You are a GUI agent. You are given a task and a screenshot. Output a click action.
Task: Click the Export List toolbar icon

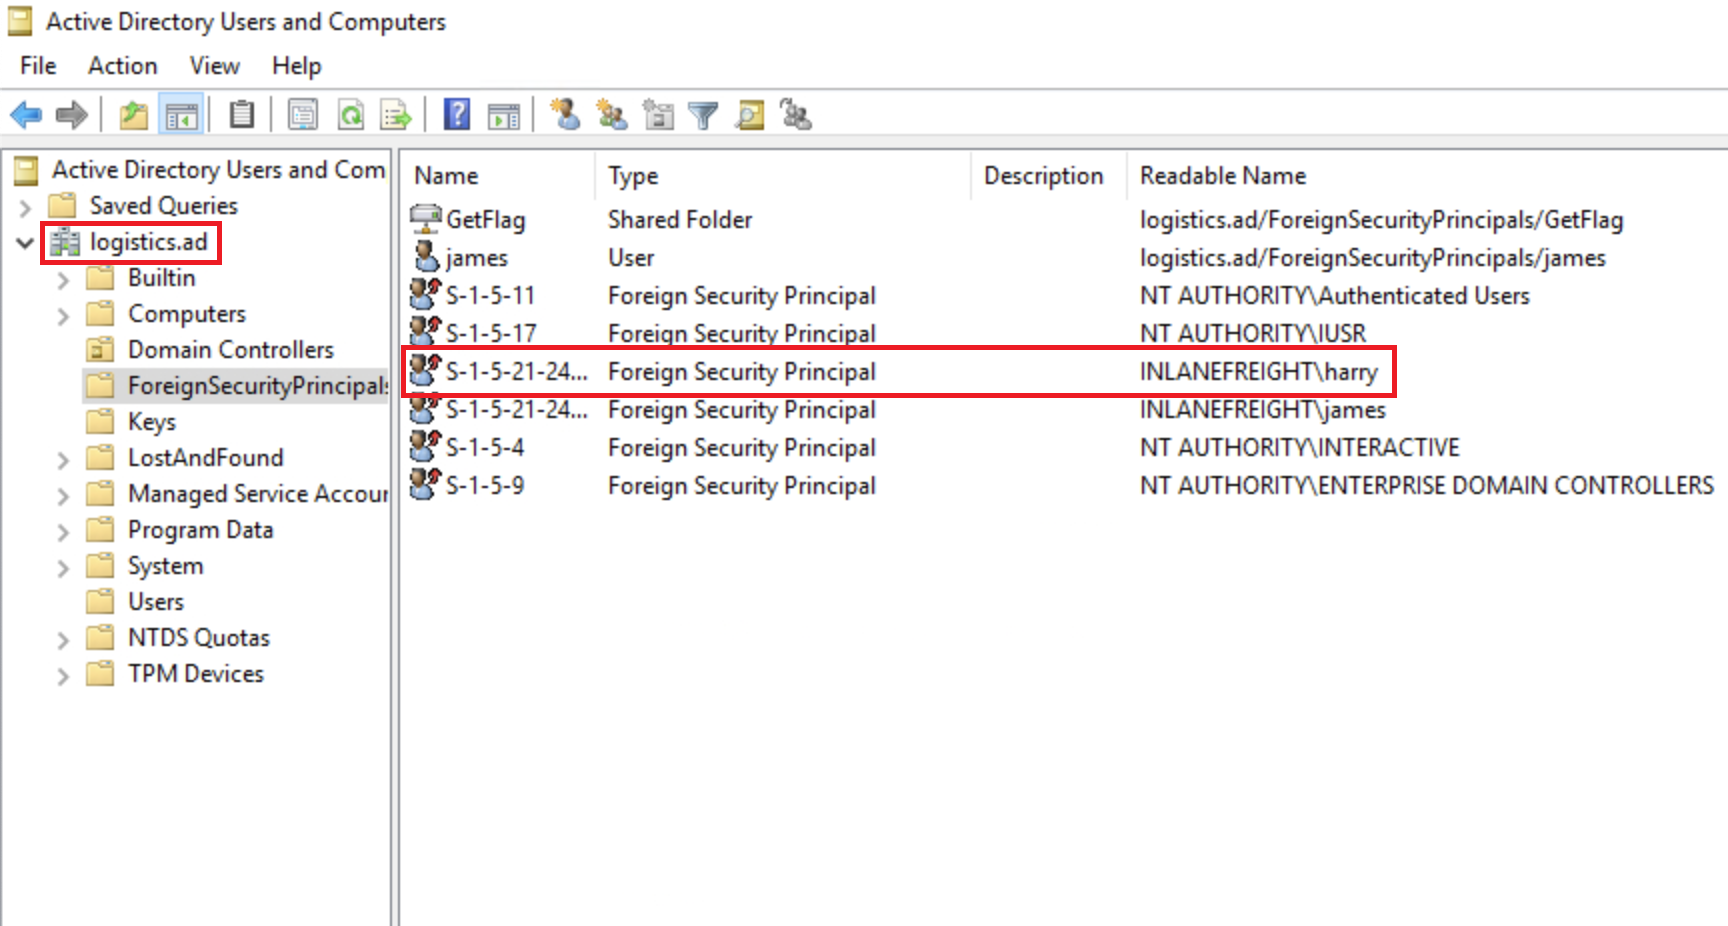396,115
